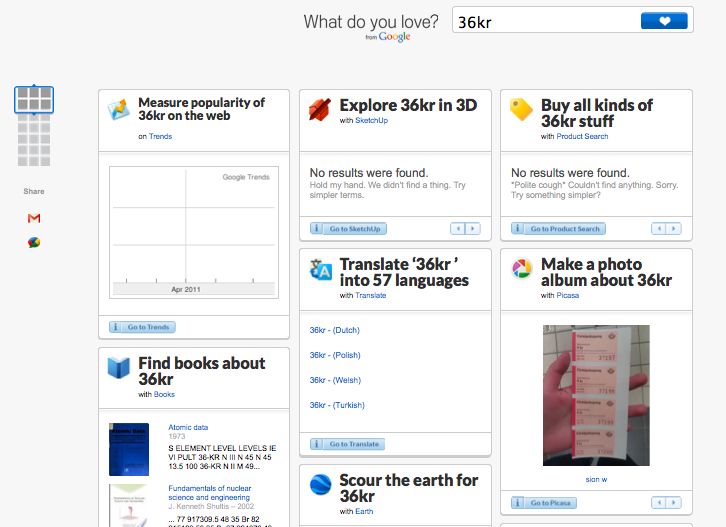
Task: Select the top grid page thumbnail
Action: [34, 99]
